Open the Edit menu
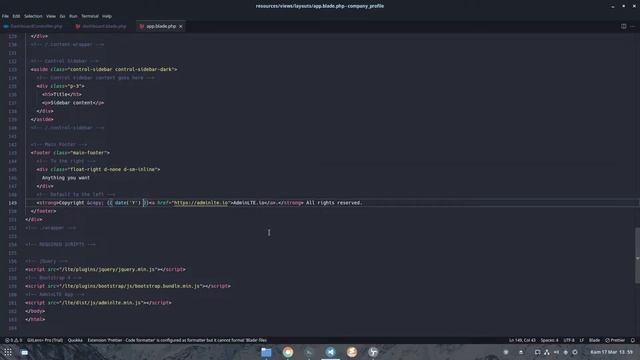This screenshot has width=640, height=360. coord(16,16)
